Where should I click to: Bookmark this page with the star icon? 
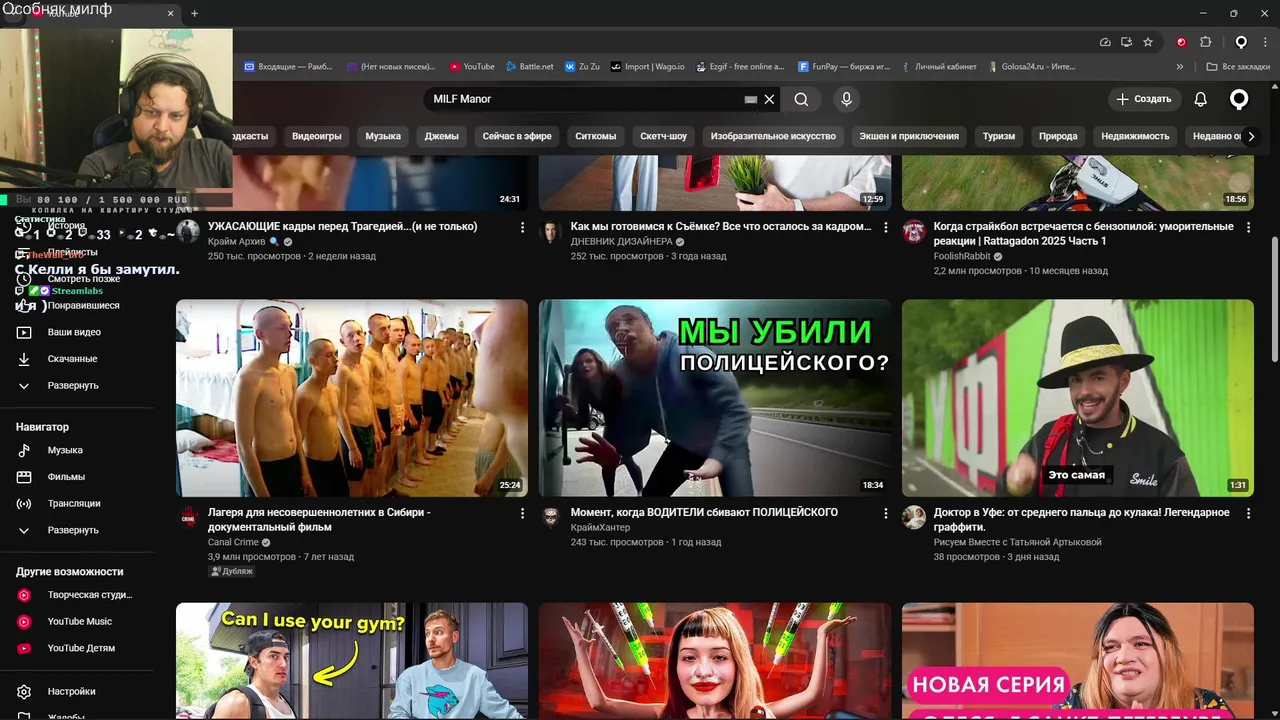[x=1148, y=42]
